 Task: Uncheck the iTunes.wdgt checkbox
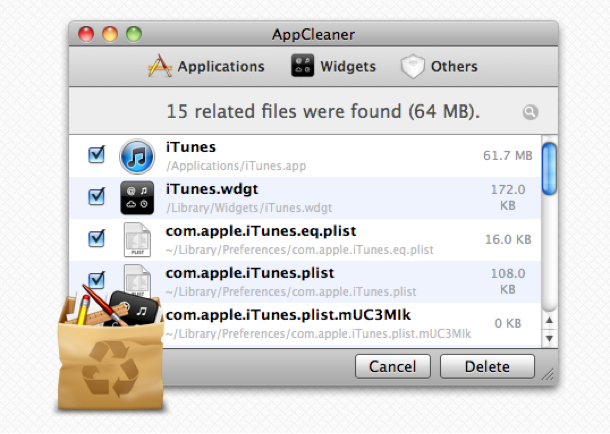pos(97,197)
